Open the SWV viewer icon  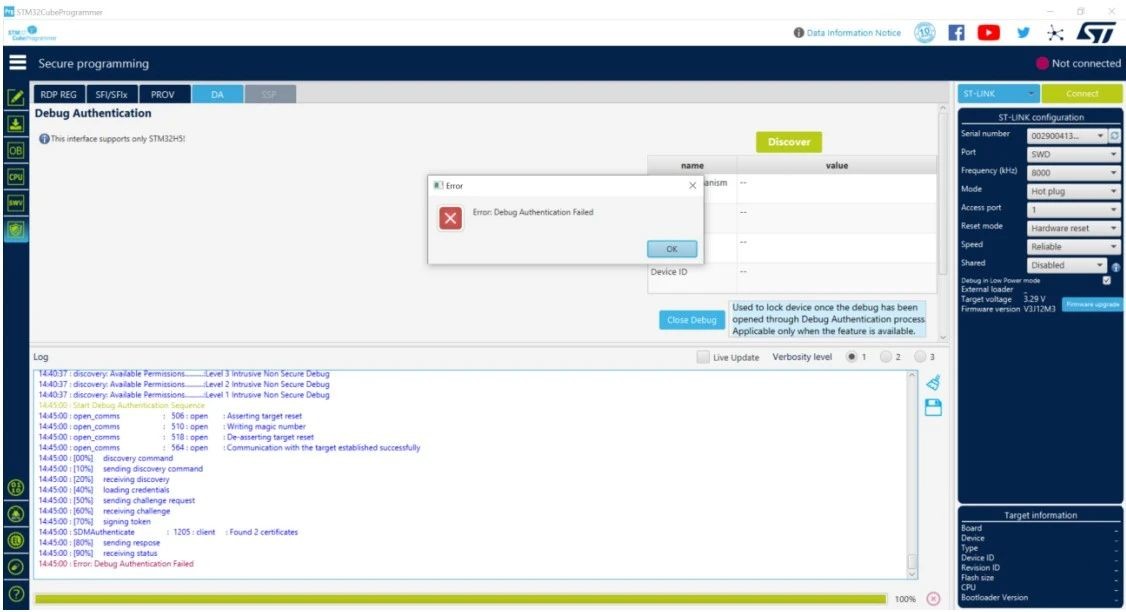tap(16, 203)
